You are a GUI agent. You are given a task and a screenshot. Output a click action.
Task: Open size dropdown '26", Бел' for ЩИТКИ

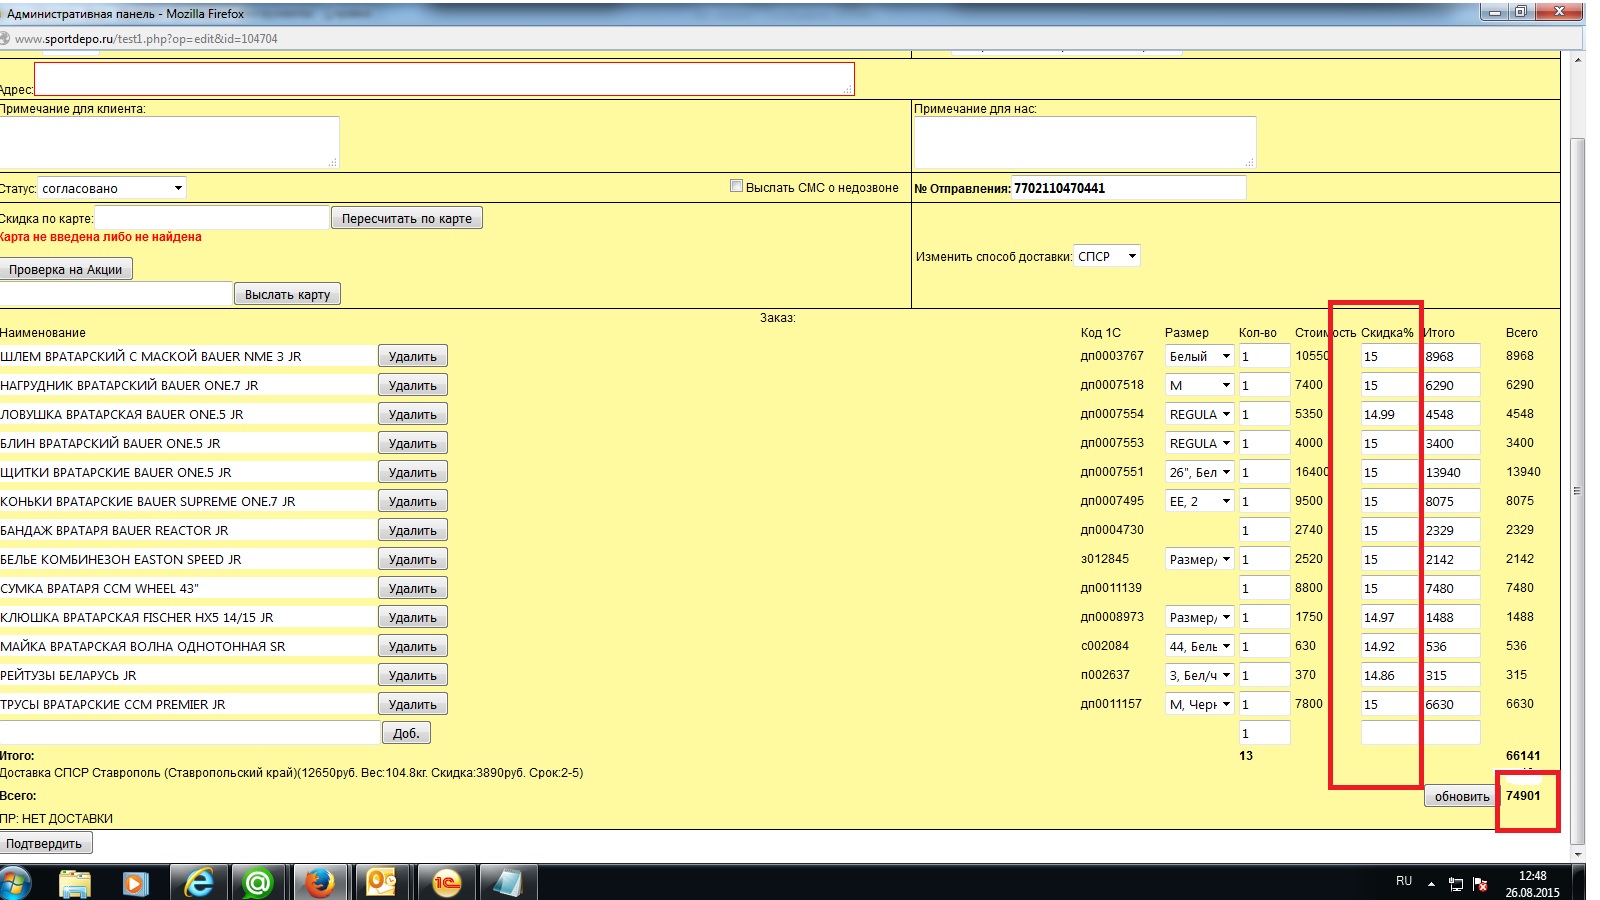1199,472
